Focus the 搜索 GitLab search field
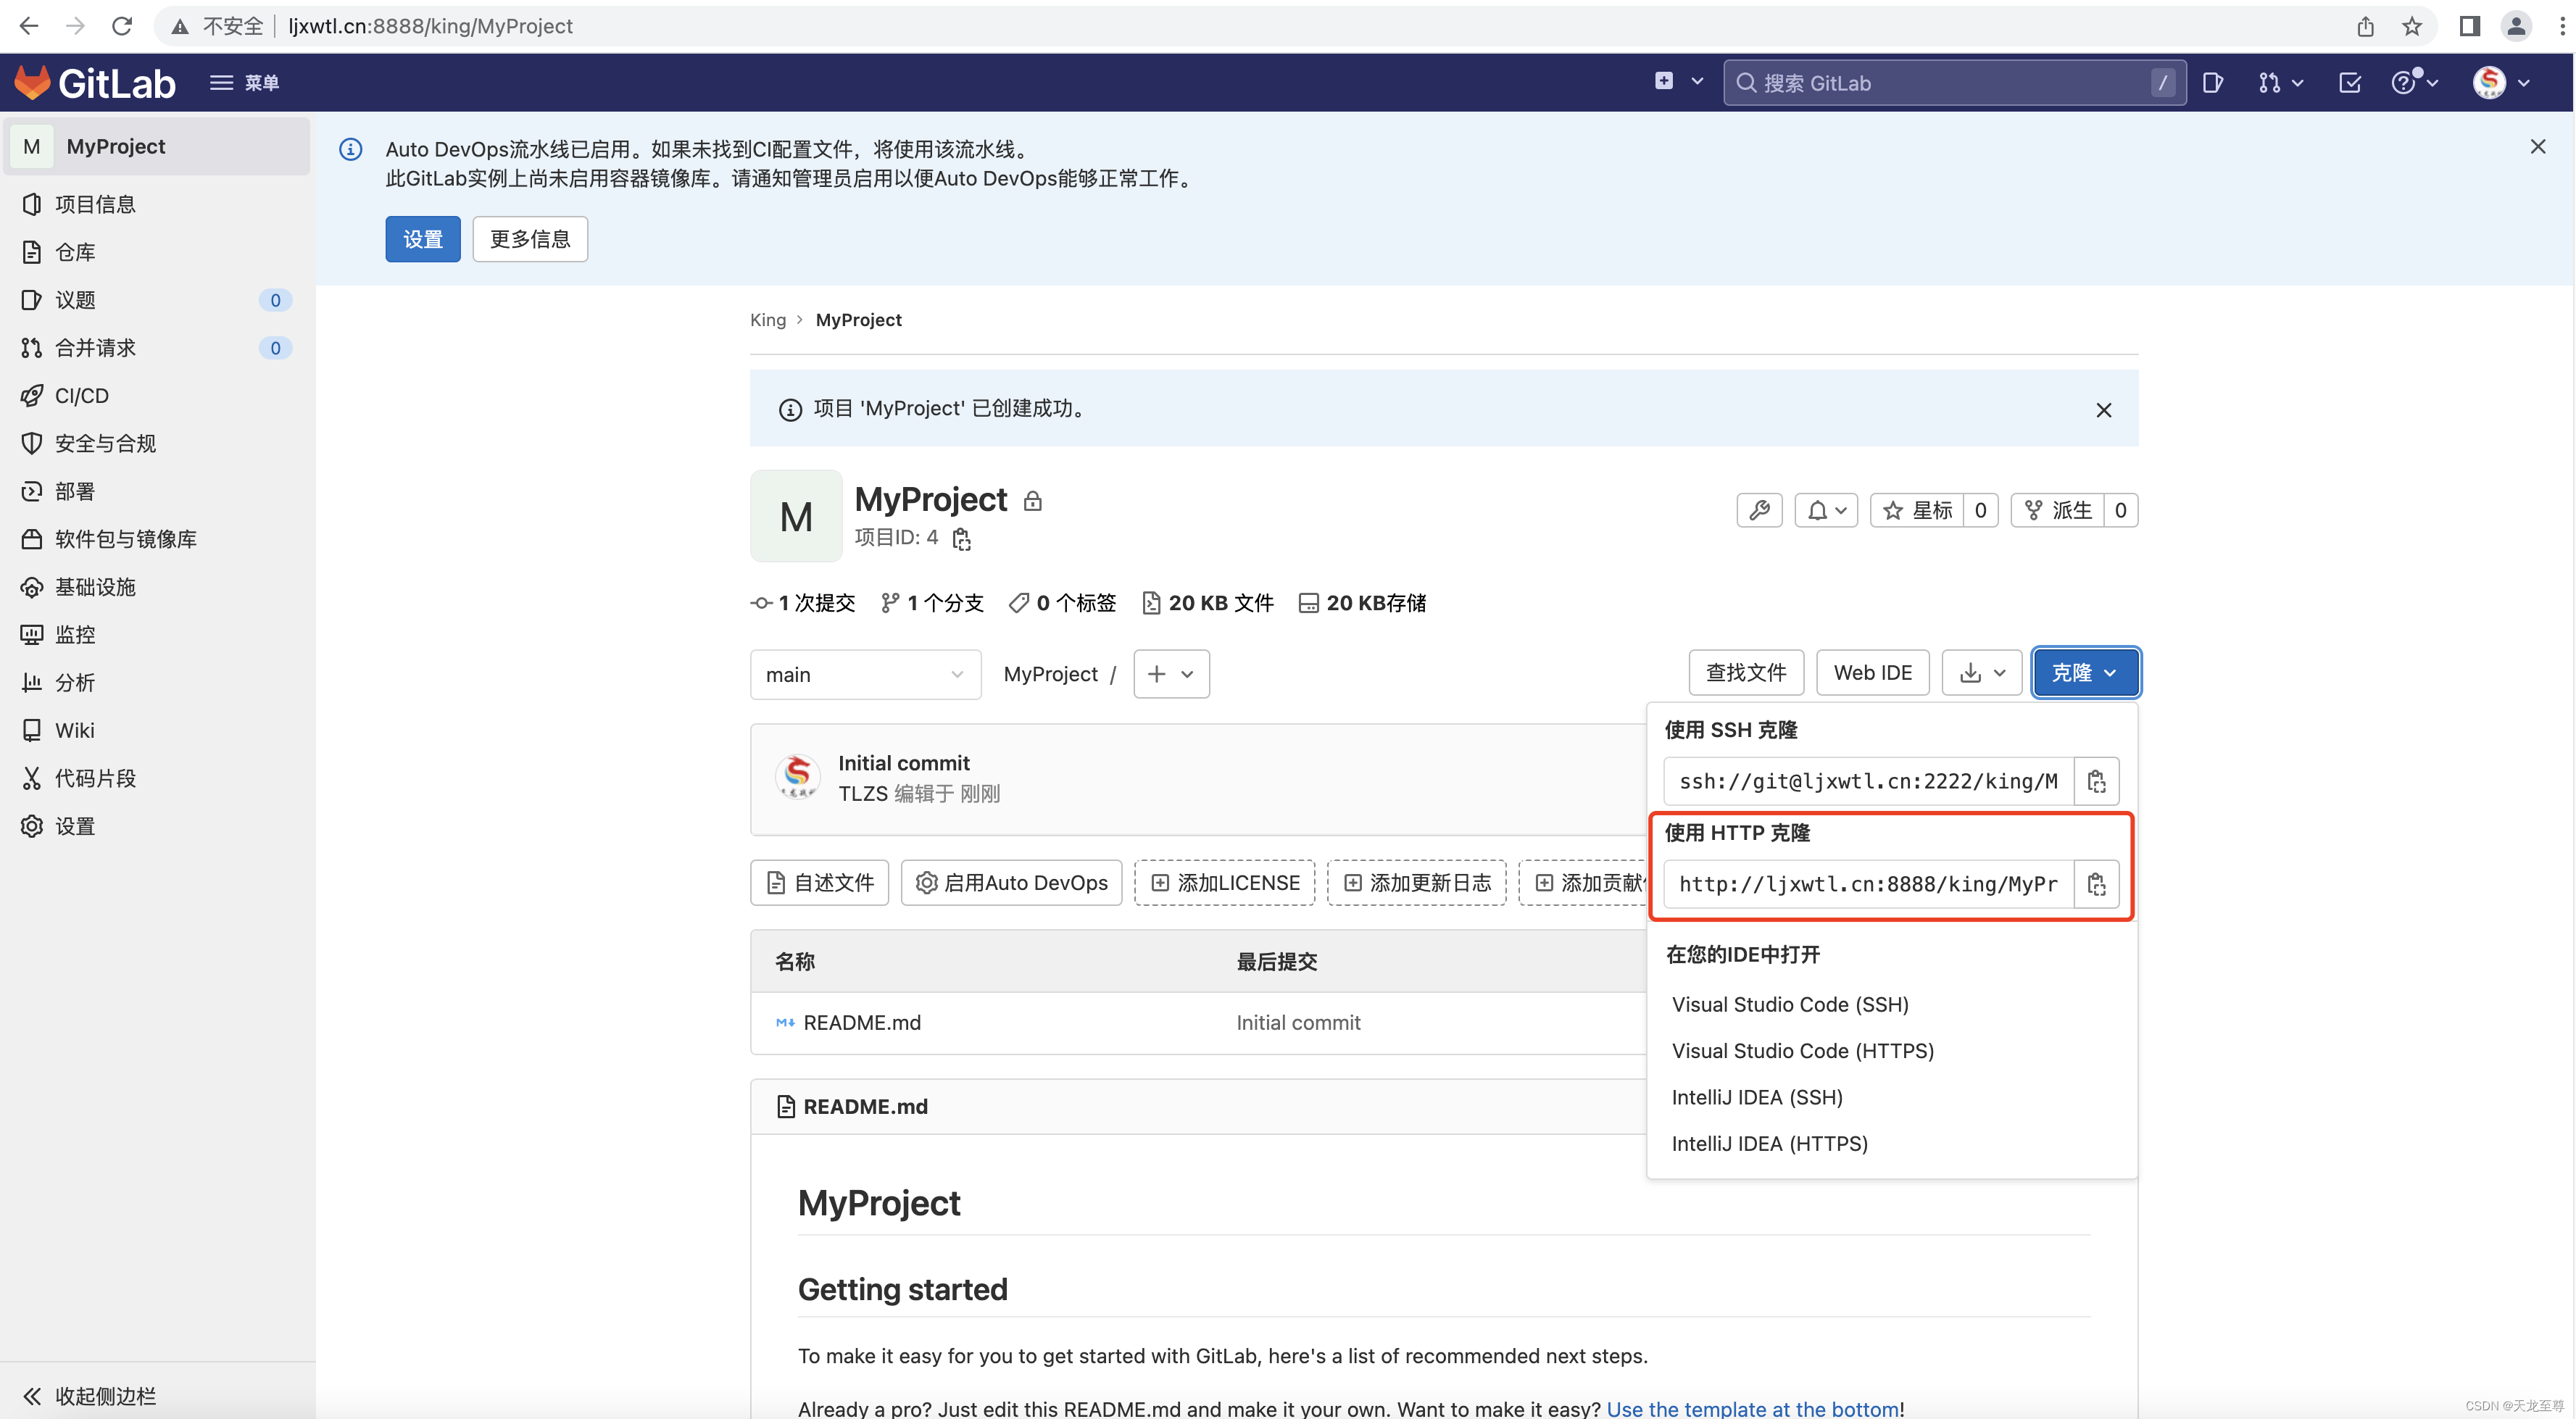Image resolution: width=2576 pixels, height=1419 pixels. pos(1954,83)
